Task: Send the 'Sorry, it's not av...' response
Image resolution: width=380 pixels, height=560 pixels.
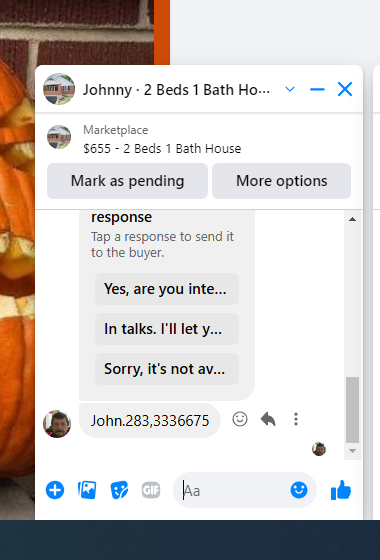Action: (x=167, y=369)
